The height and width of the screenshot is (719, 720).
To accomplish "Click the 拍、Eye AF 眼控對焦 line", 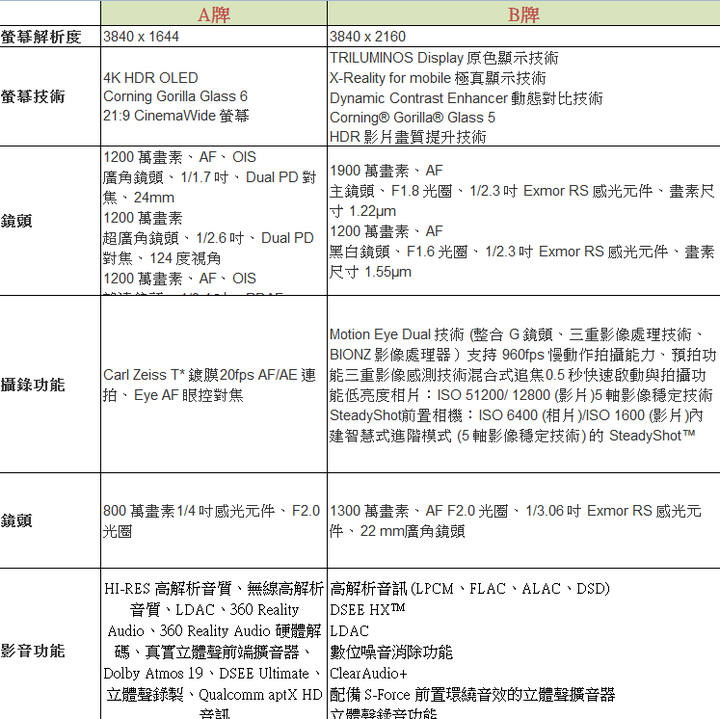I will click(x=173, y=395).
